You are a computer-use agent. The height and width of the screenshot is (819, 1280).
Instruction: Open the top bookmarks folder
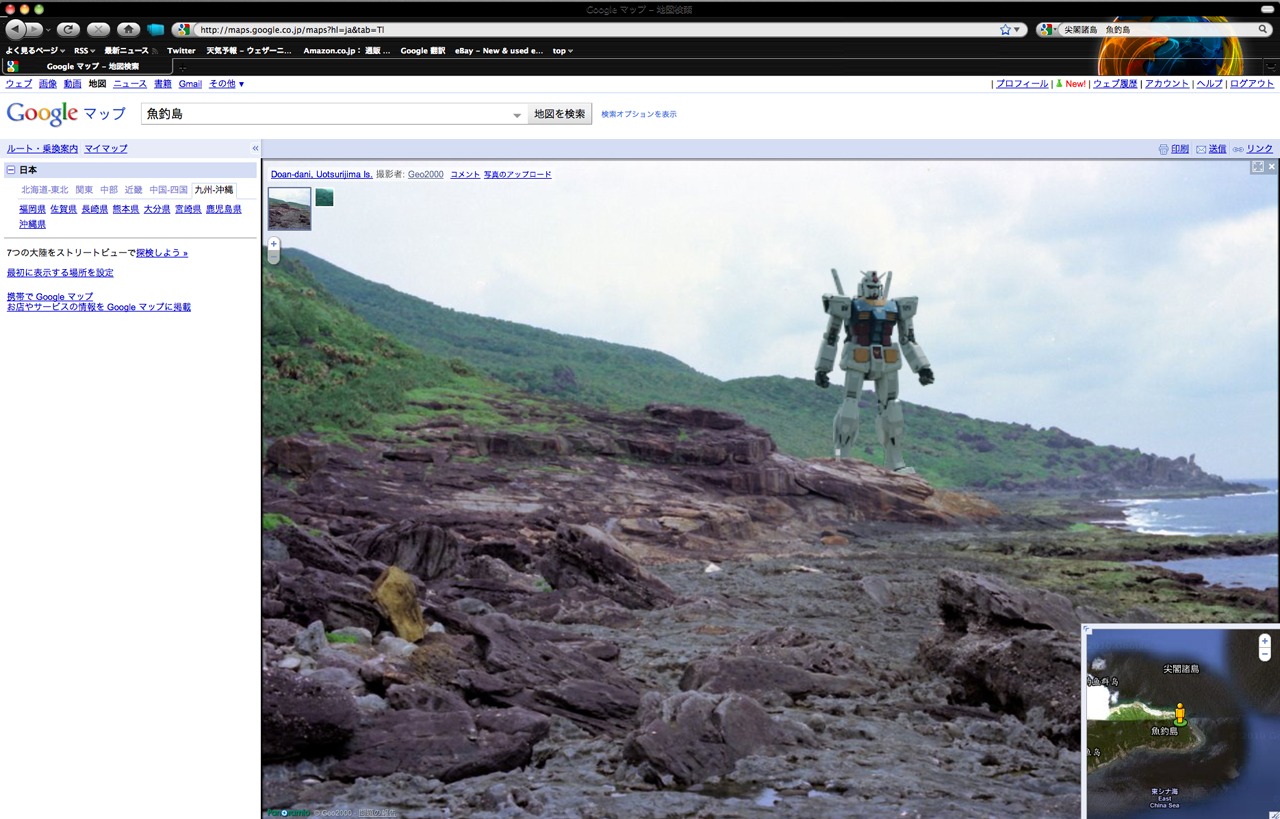coord(563,50)
